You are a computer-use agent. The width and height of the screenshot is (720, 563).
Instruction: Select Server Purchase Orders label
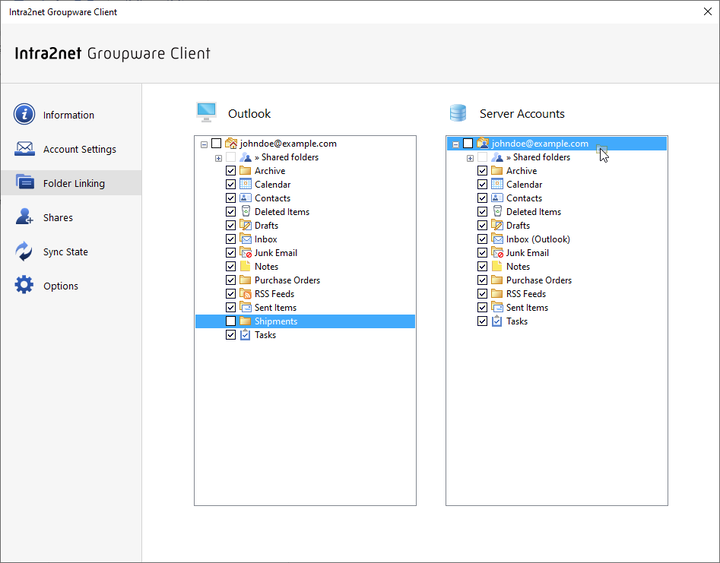tap(539, 280)
